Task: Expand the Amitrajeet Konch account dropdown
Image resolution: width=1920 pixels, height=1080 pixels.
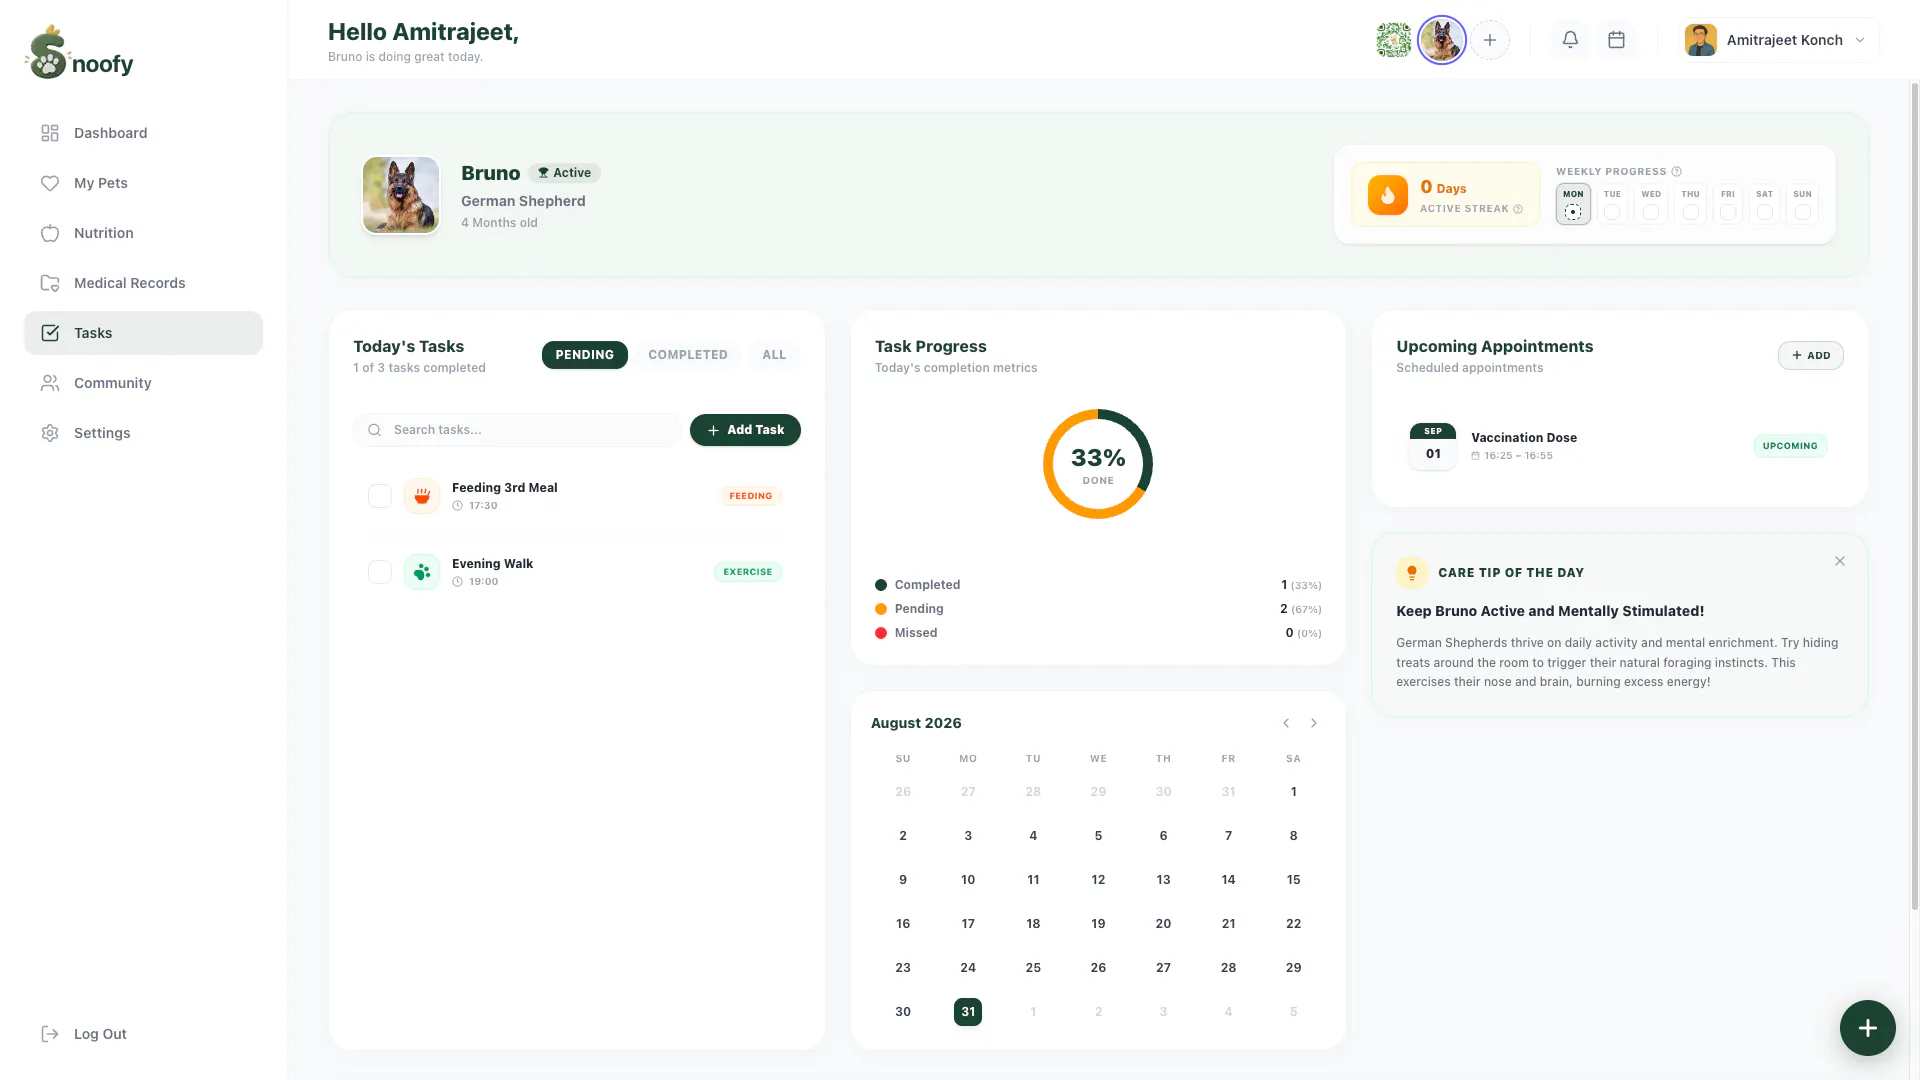Action: click(x=1777, y=40)
